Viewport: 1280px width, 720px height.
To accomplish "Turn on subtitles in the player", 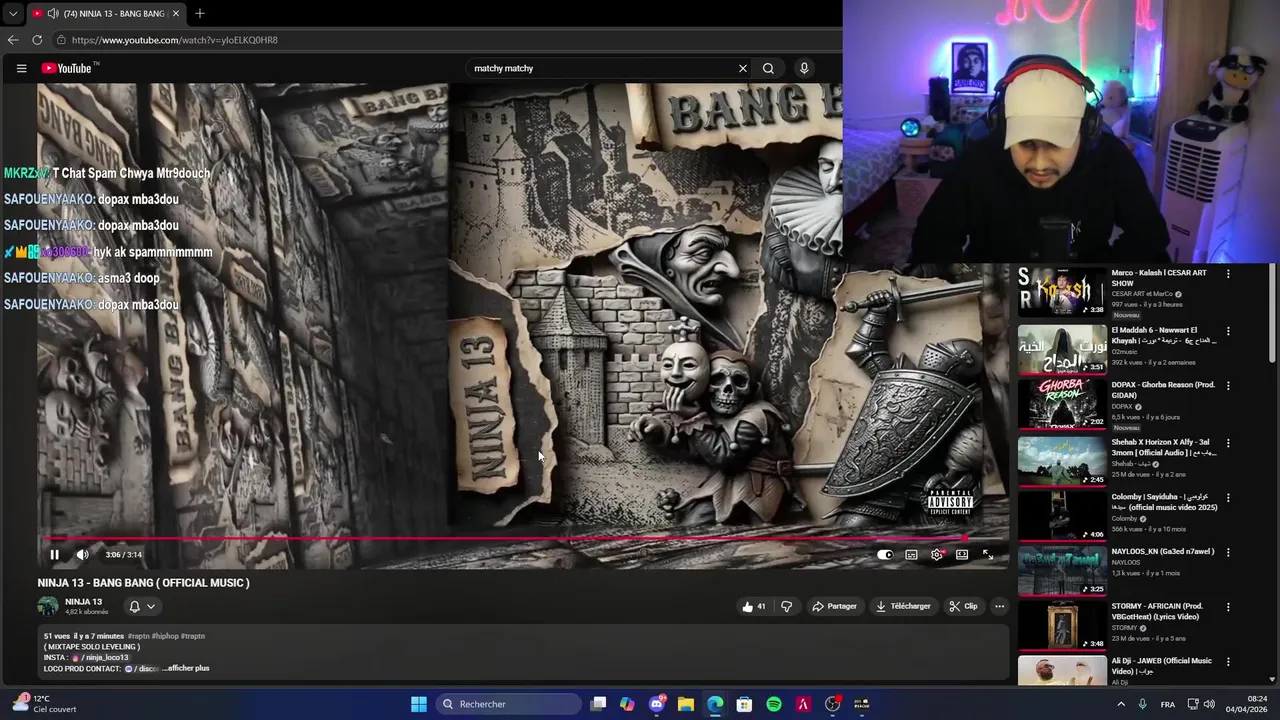I will tap(911, 555).
